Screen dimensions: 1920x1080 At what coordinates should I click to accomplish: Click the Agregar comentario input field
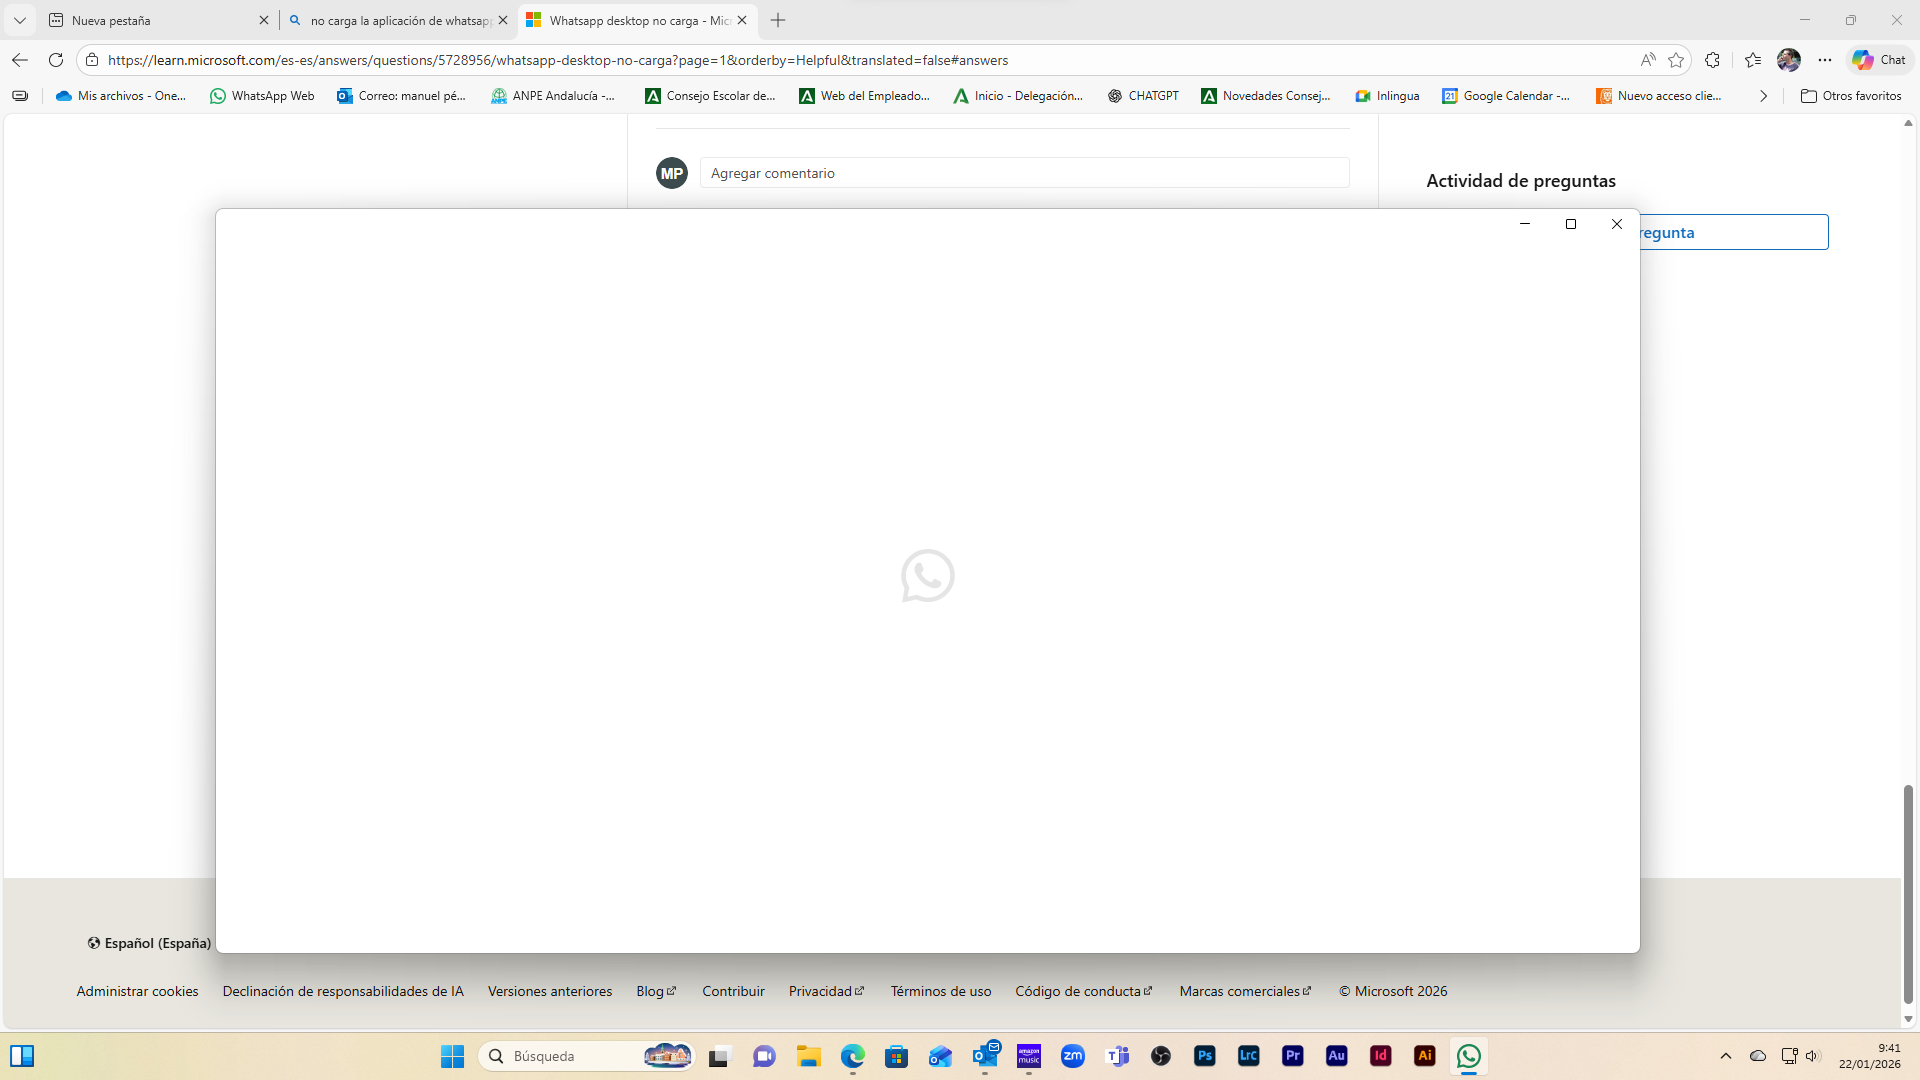click(x=1024, y=173)
